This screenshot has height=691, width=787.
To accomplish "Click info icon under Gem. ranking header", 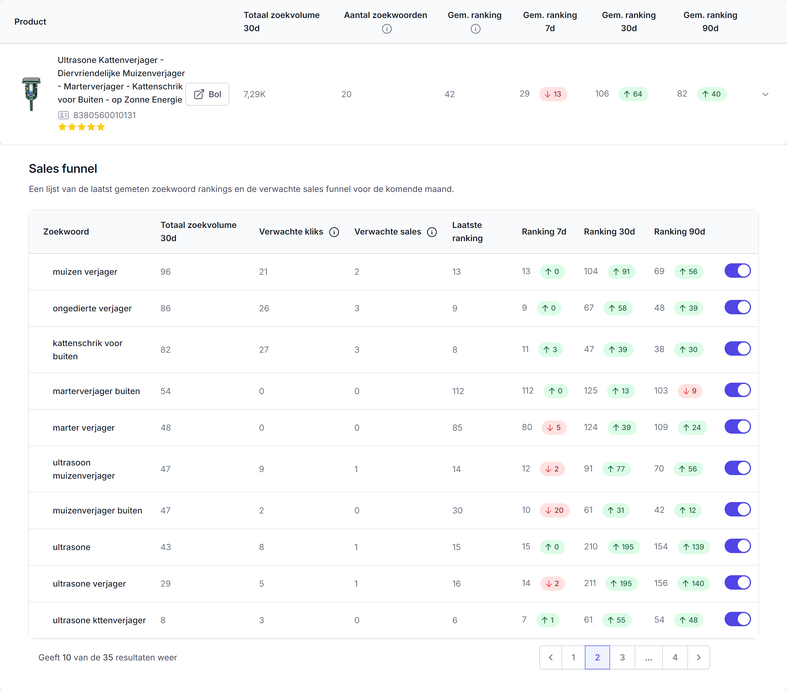I will [475, 29].
